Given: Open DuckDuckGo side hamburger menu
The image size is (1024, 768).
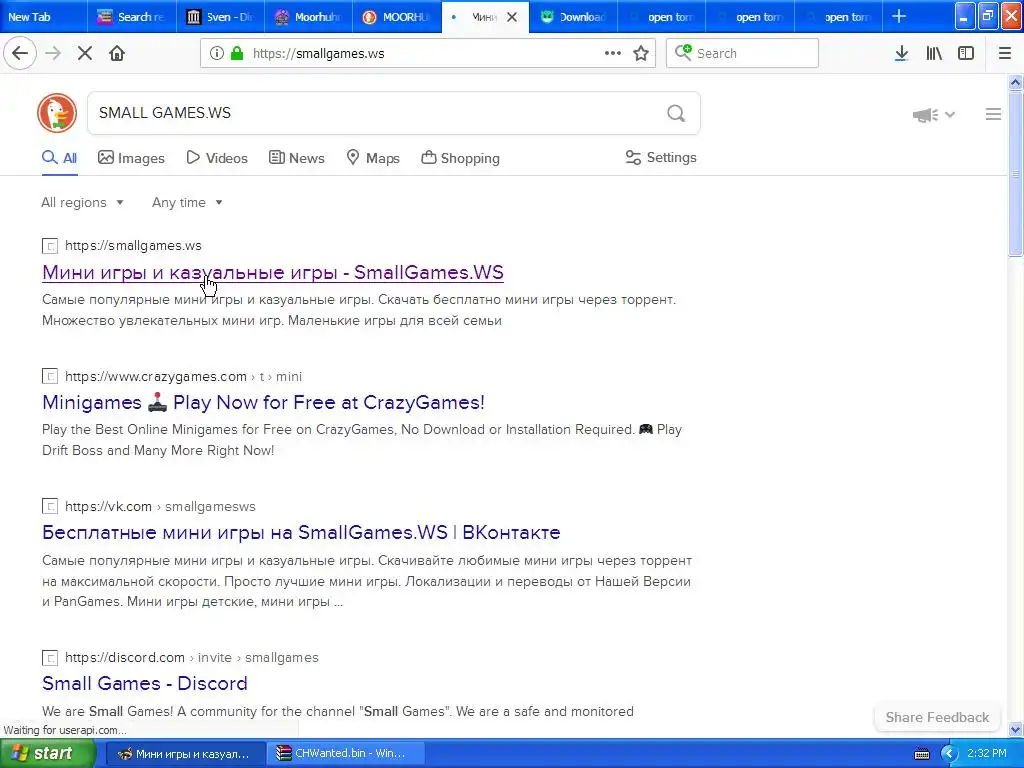Looking at the screenshot, I should click(x=993, y=114).
